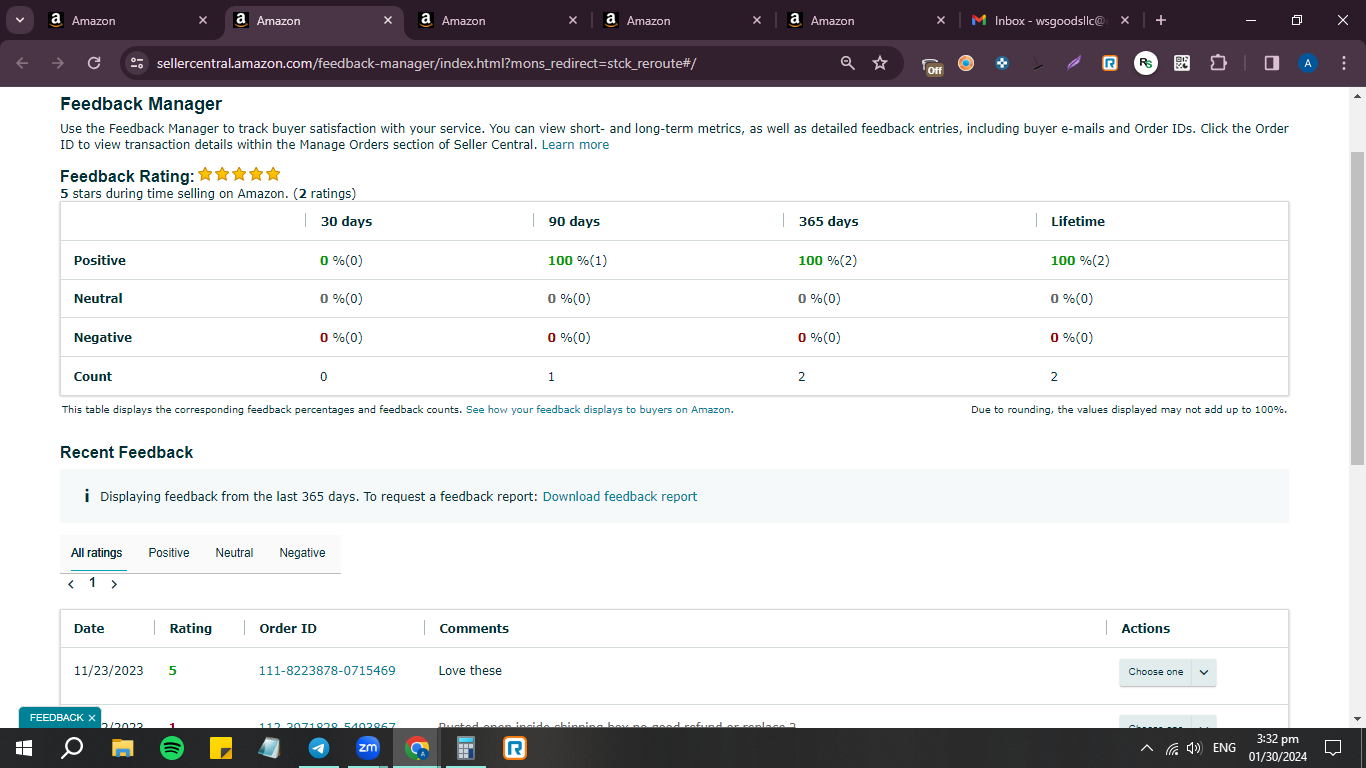Open Sticky Notes from the taskbar
Screen dimensions: 1366x768
(221, 747)
